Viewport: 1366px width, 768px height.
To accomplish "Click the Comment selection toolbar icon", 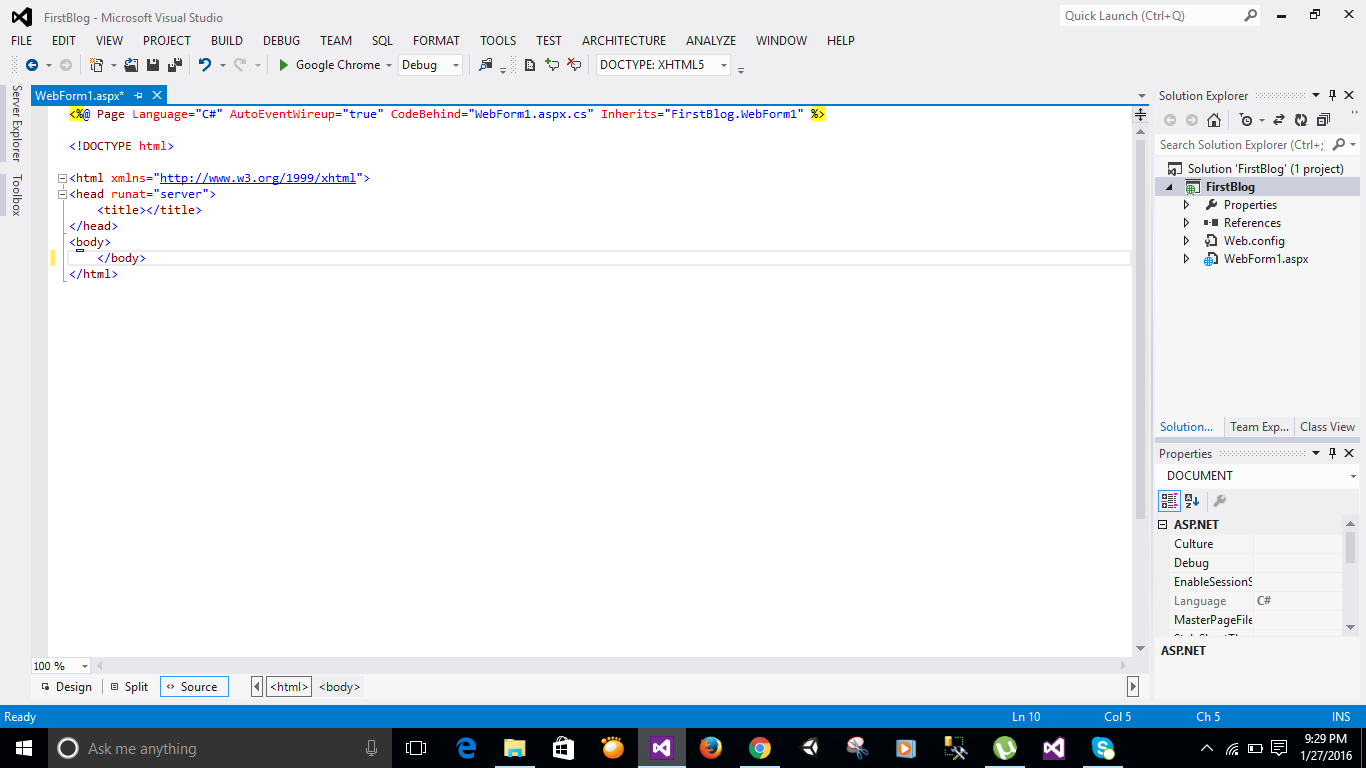I will click(x=552, y=65).
